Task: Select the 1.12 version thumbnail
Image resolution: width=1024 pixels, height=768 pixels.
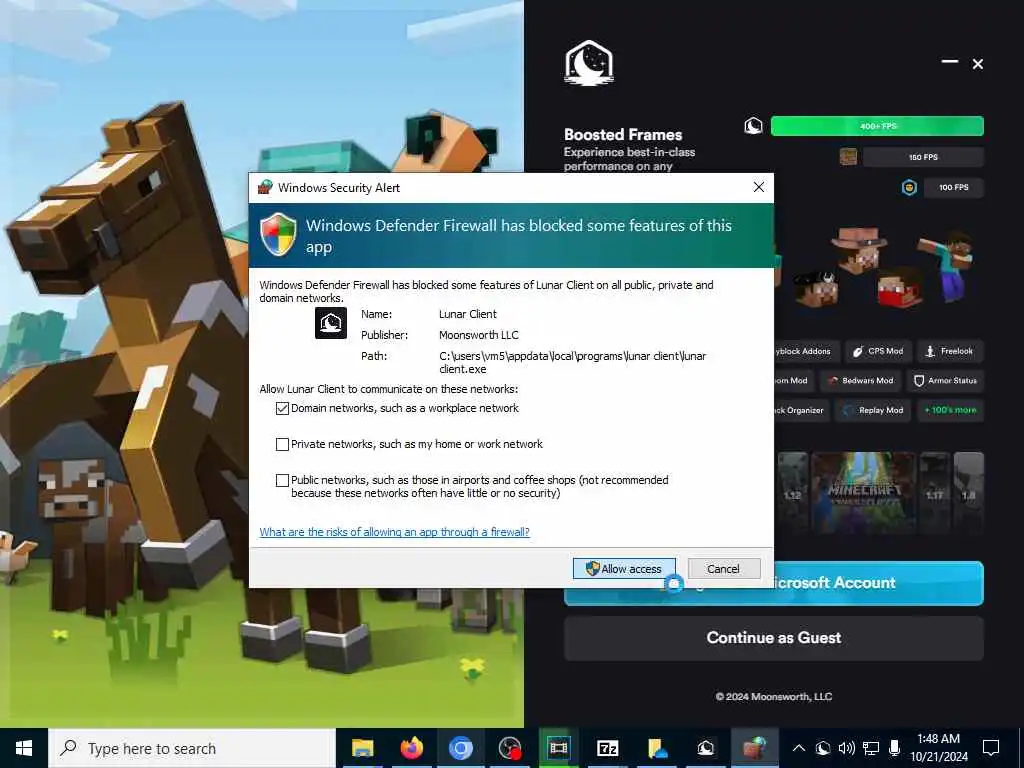Action: (792, 492)
